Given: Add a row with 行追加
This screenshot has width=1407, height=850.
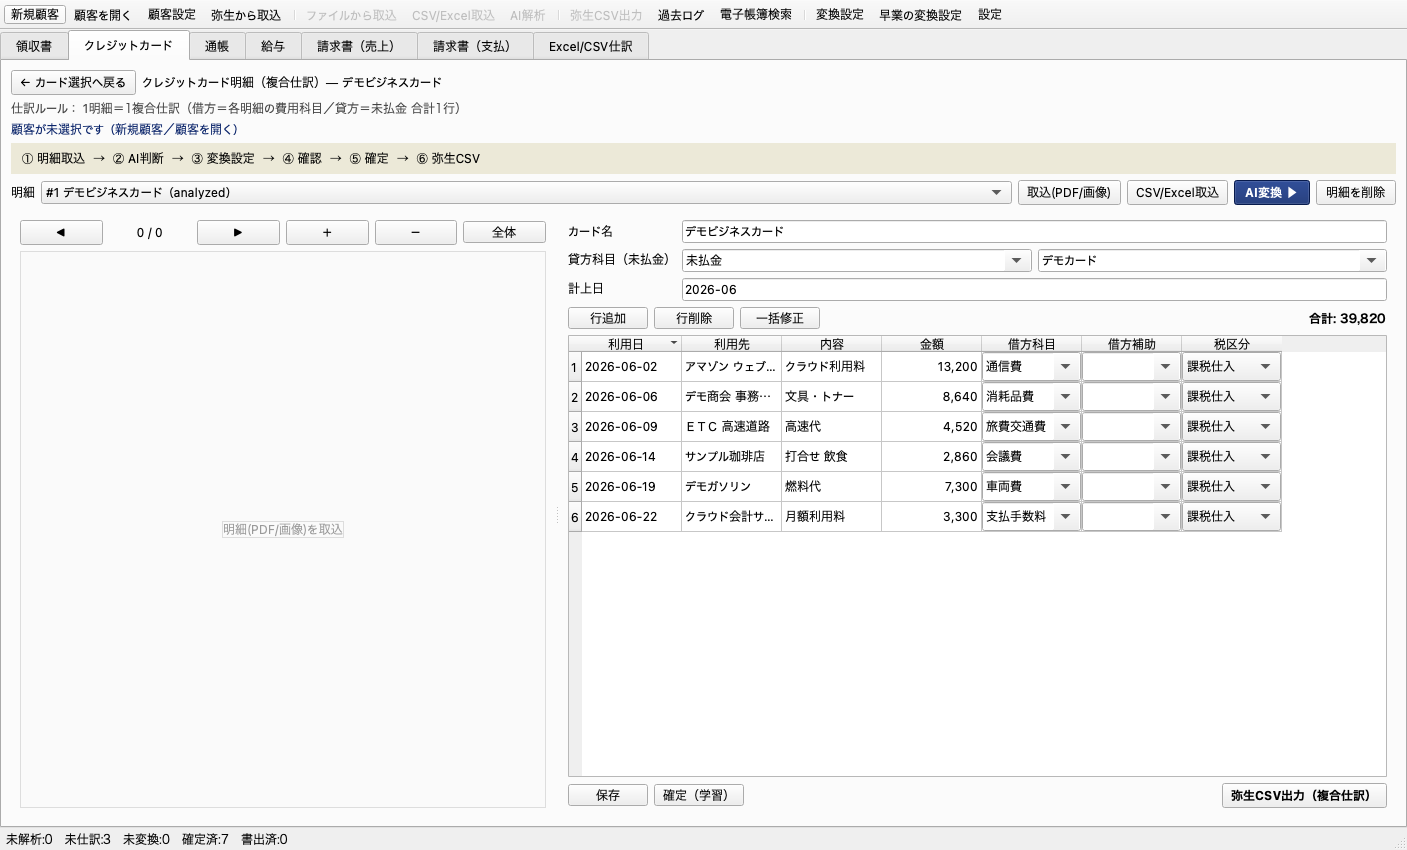Looking at the screenshot, I should 608,318.
